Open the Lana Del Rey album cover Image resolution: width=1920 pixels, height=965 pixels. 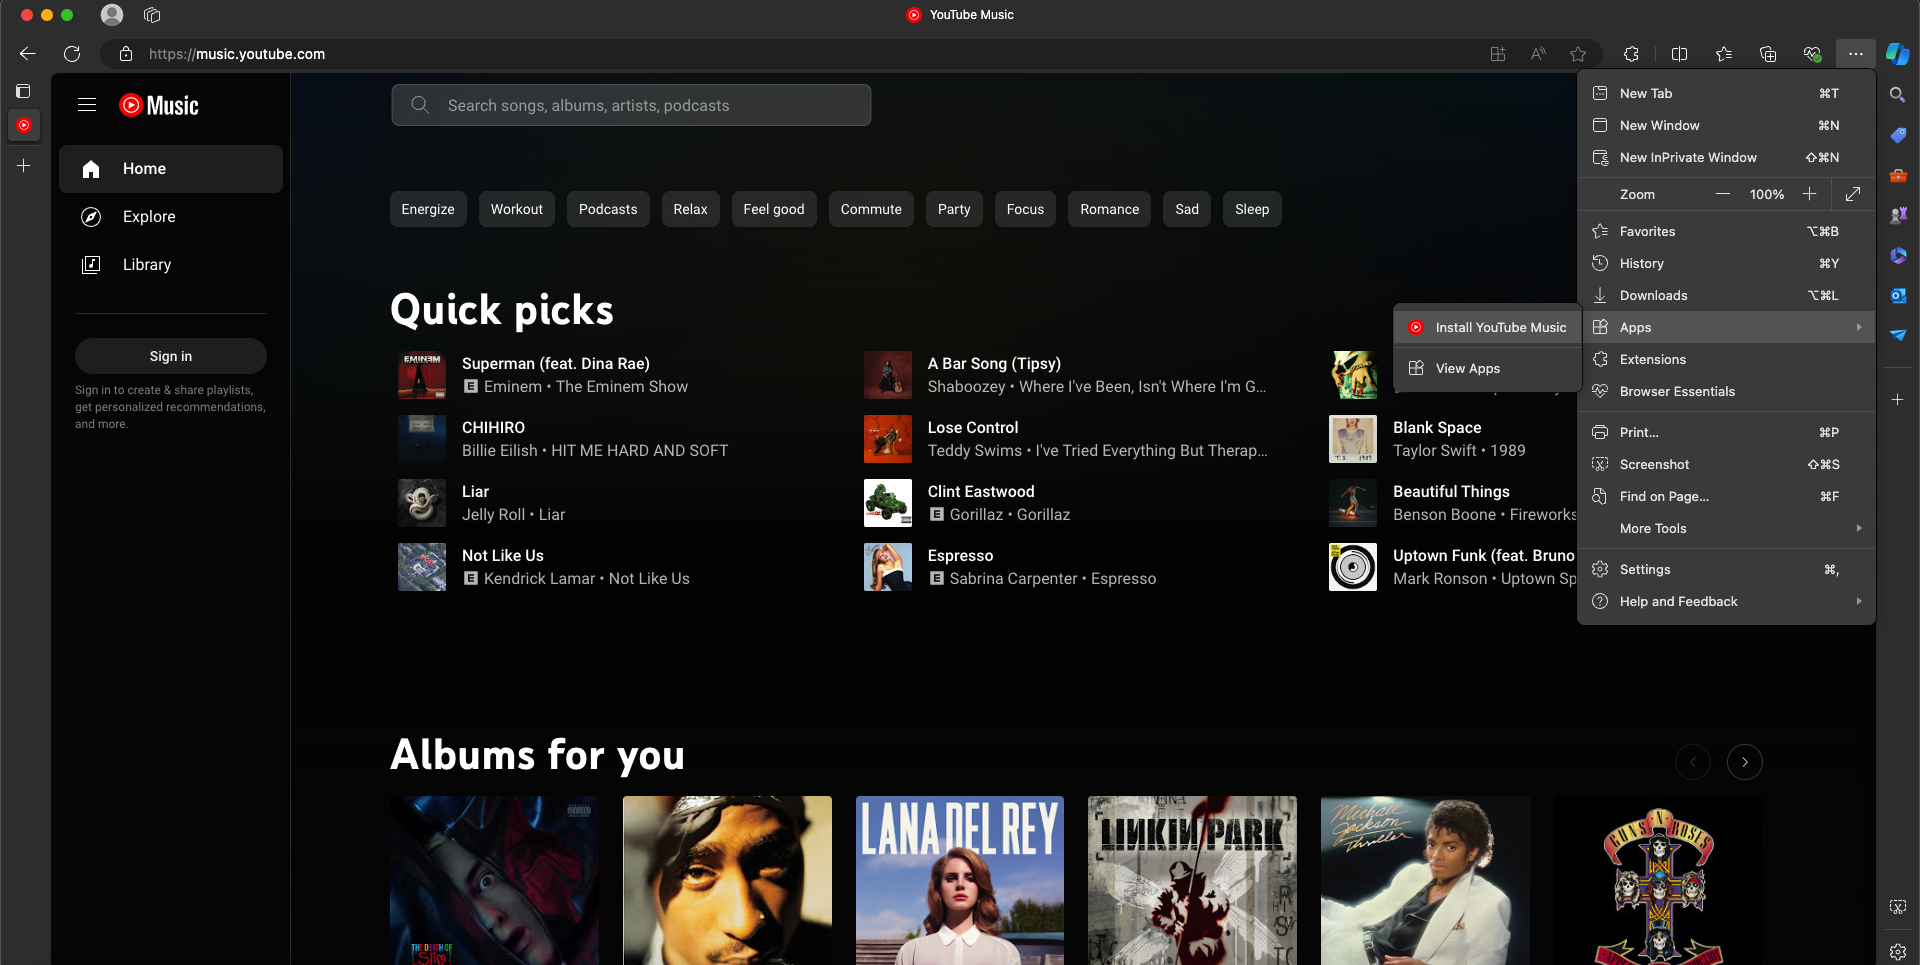(x=960, y=880)
